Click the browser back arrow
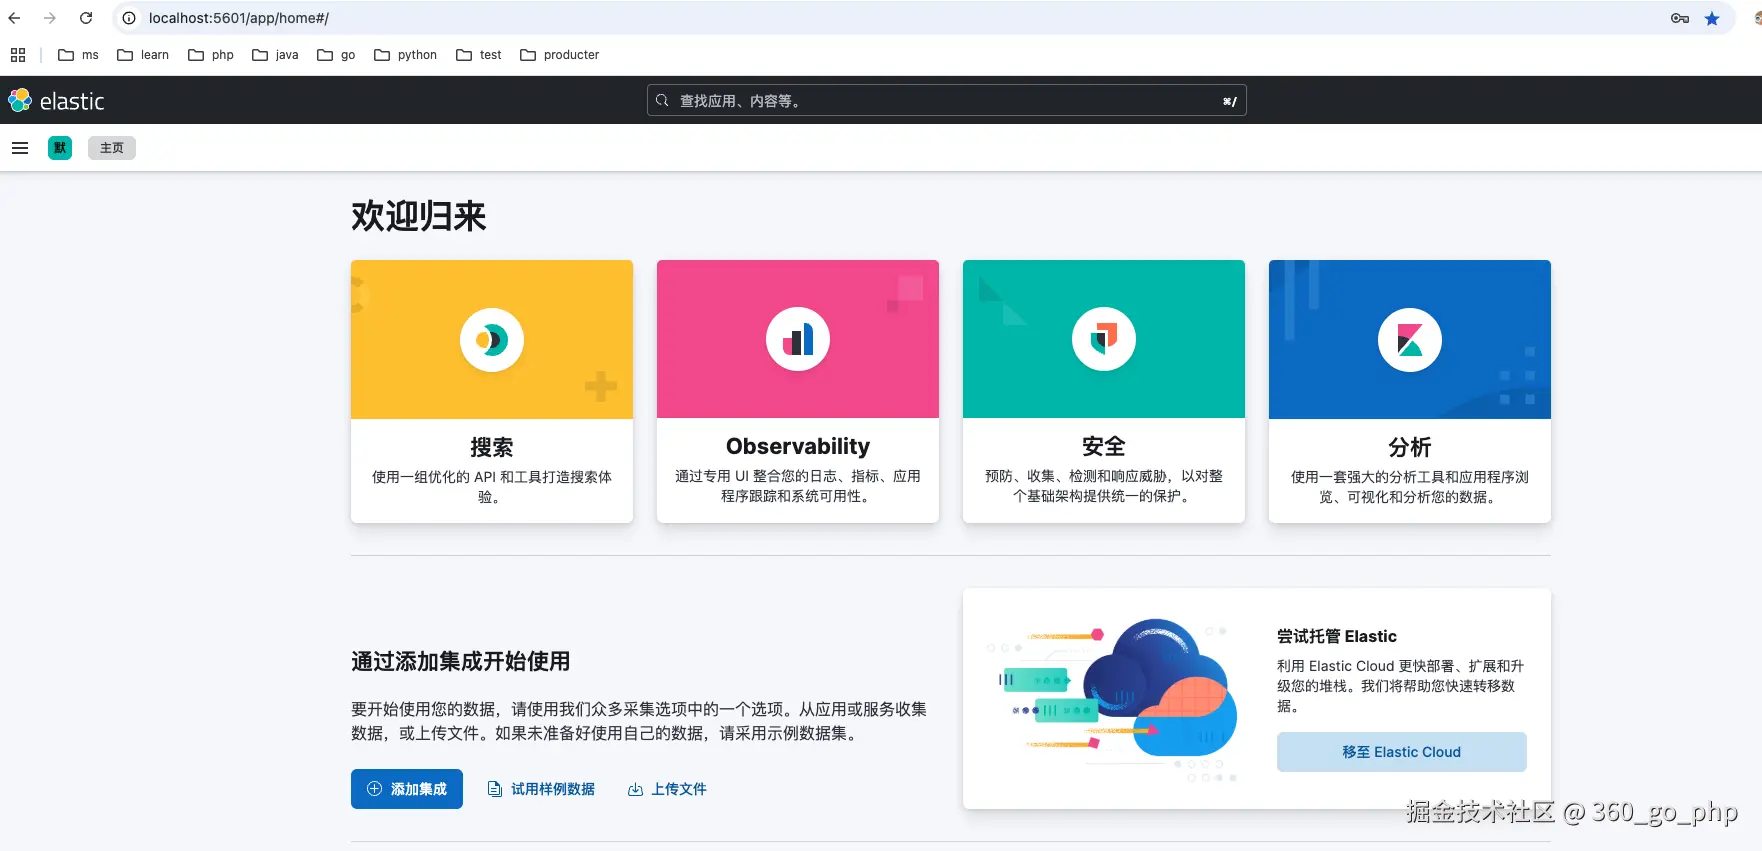 coord(14,18)
